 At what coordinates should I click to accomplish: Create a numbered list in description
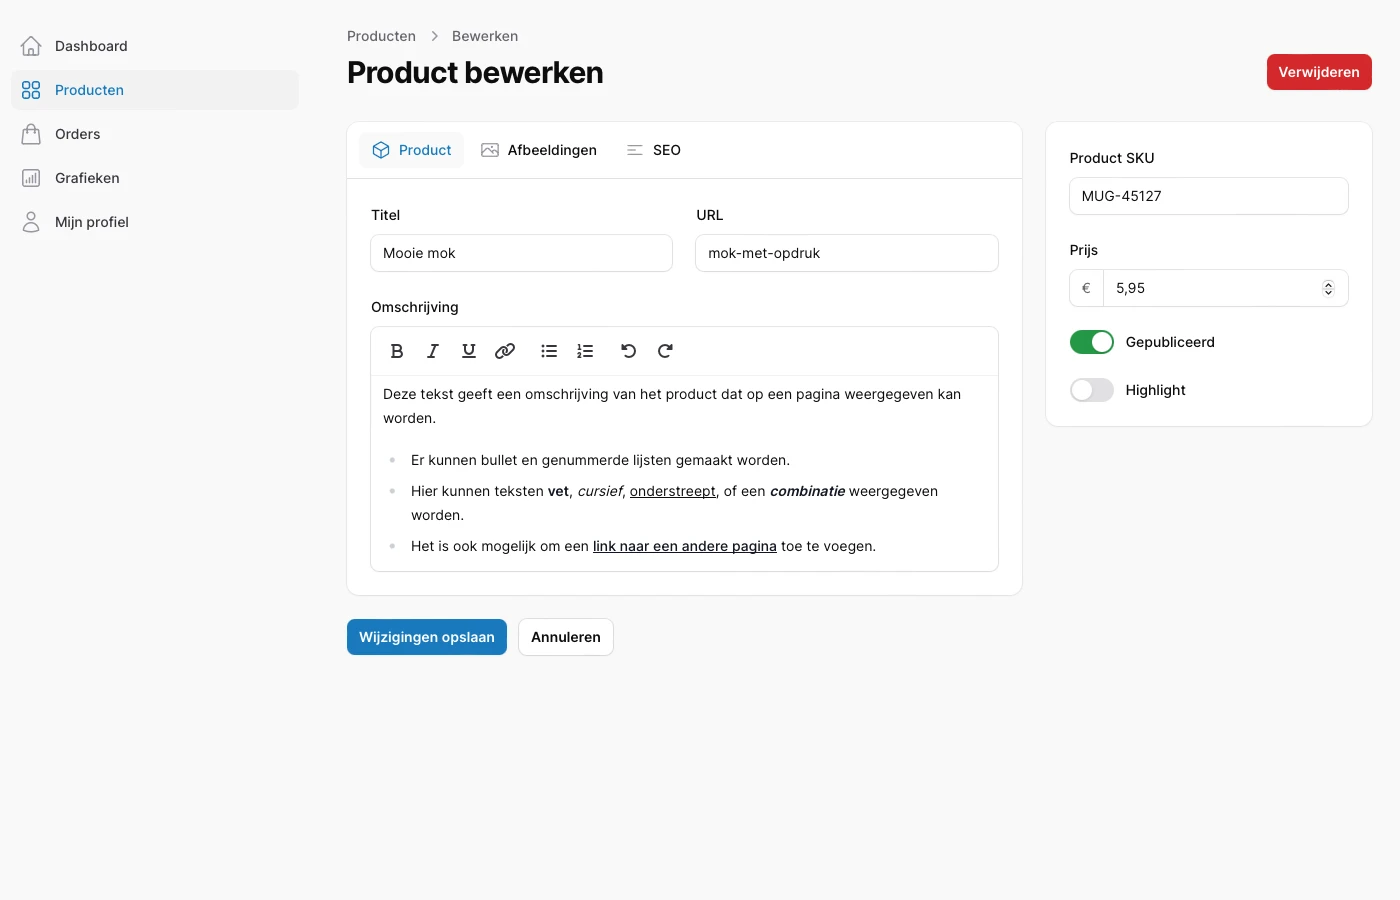[x=585, y=351]
